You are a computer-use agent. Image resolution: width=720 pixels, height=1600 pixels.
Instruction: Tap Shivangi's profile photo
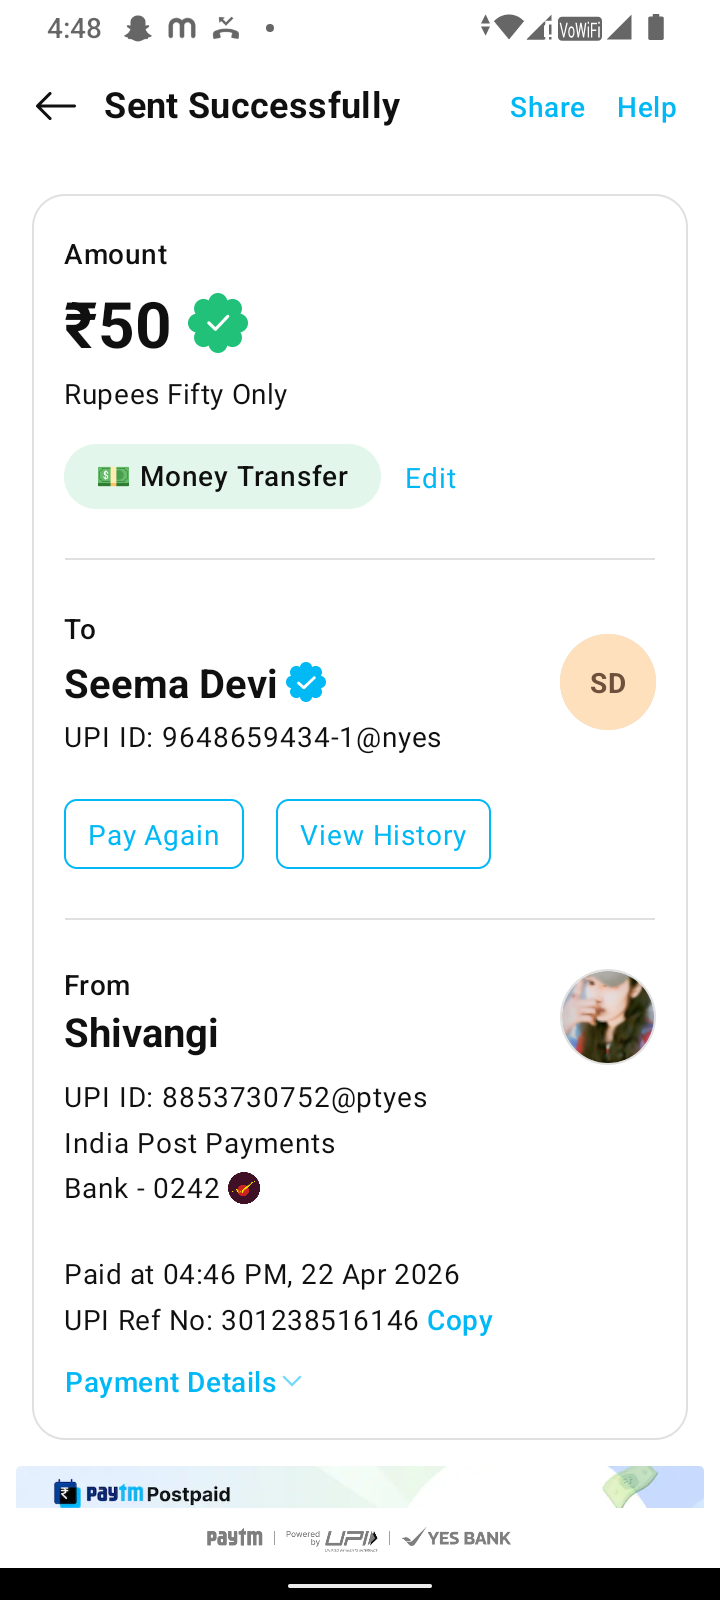[x=607, y=1016]
